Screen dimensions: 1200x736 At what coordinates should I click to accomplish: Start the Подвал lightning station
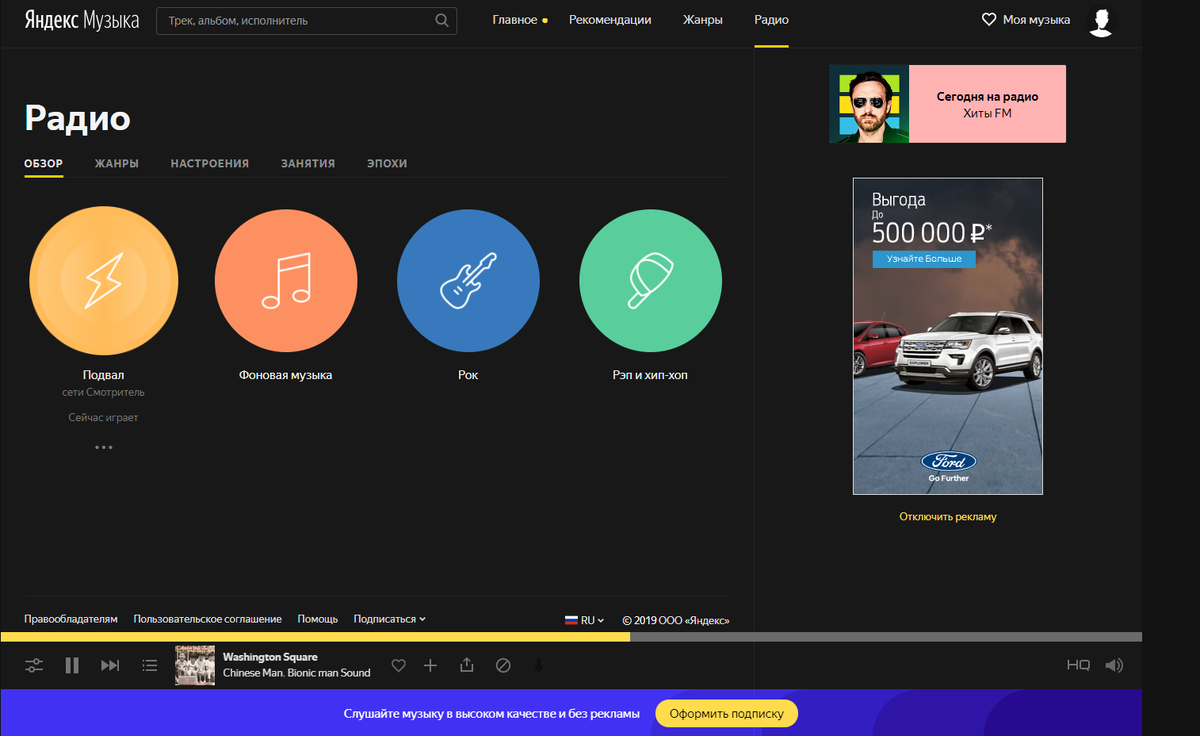pyautogui.click(x=104, y=283)
